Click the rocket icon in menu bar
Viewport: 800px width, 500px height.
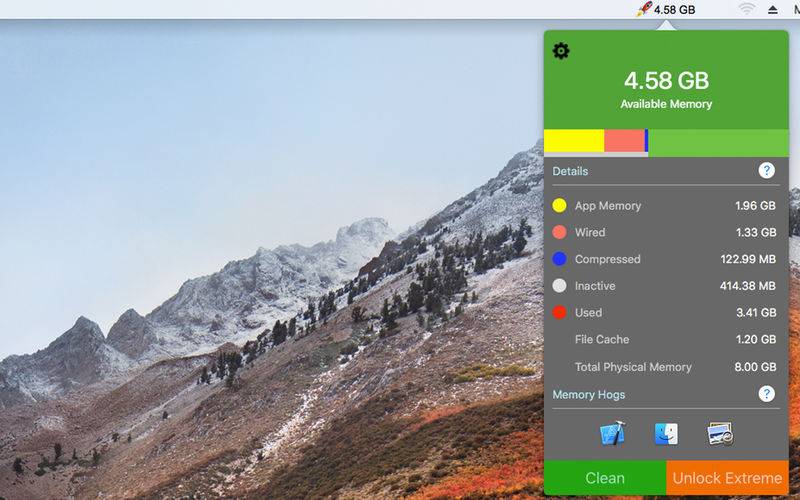[x=644, y=9]
